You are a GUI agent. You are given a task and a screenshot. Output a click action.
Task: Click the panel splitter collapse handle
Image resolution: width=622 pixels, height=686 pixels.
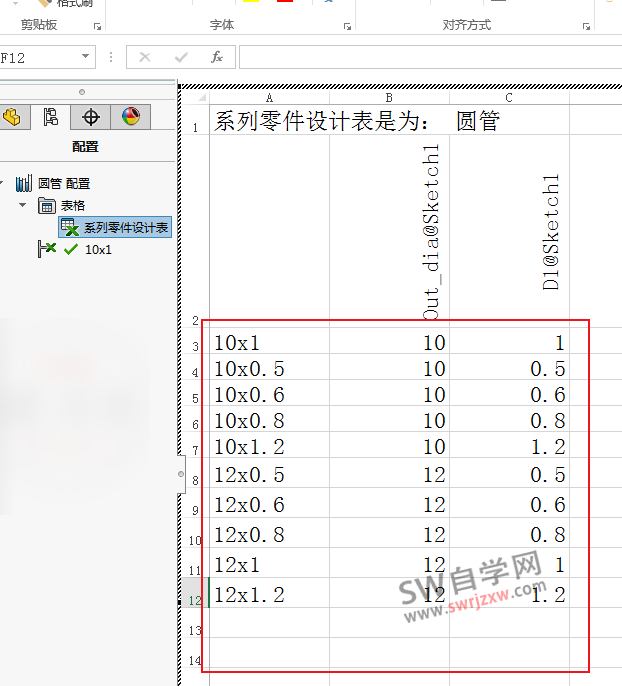click(x=181, y=474)
